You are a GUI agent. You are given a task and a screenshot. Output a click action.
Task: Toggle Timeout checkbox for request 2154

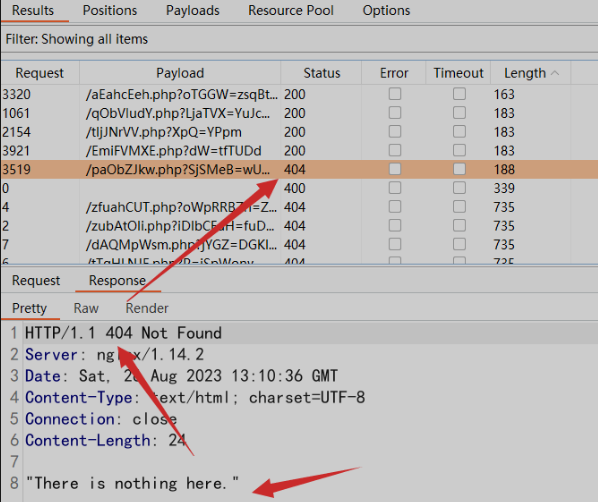tap(459, 132)
